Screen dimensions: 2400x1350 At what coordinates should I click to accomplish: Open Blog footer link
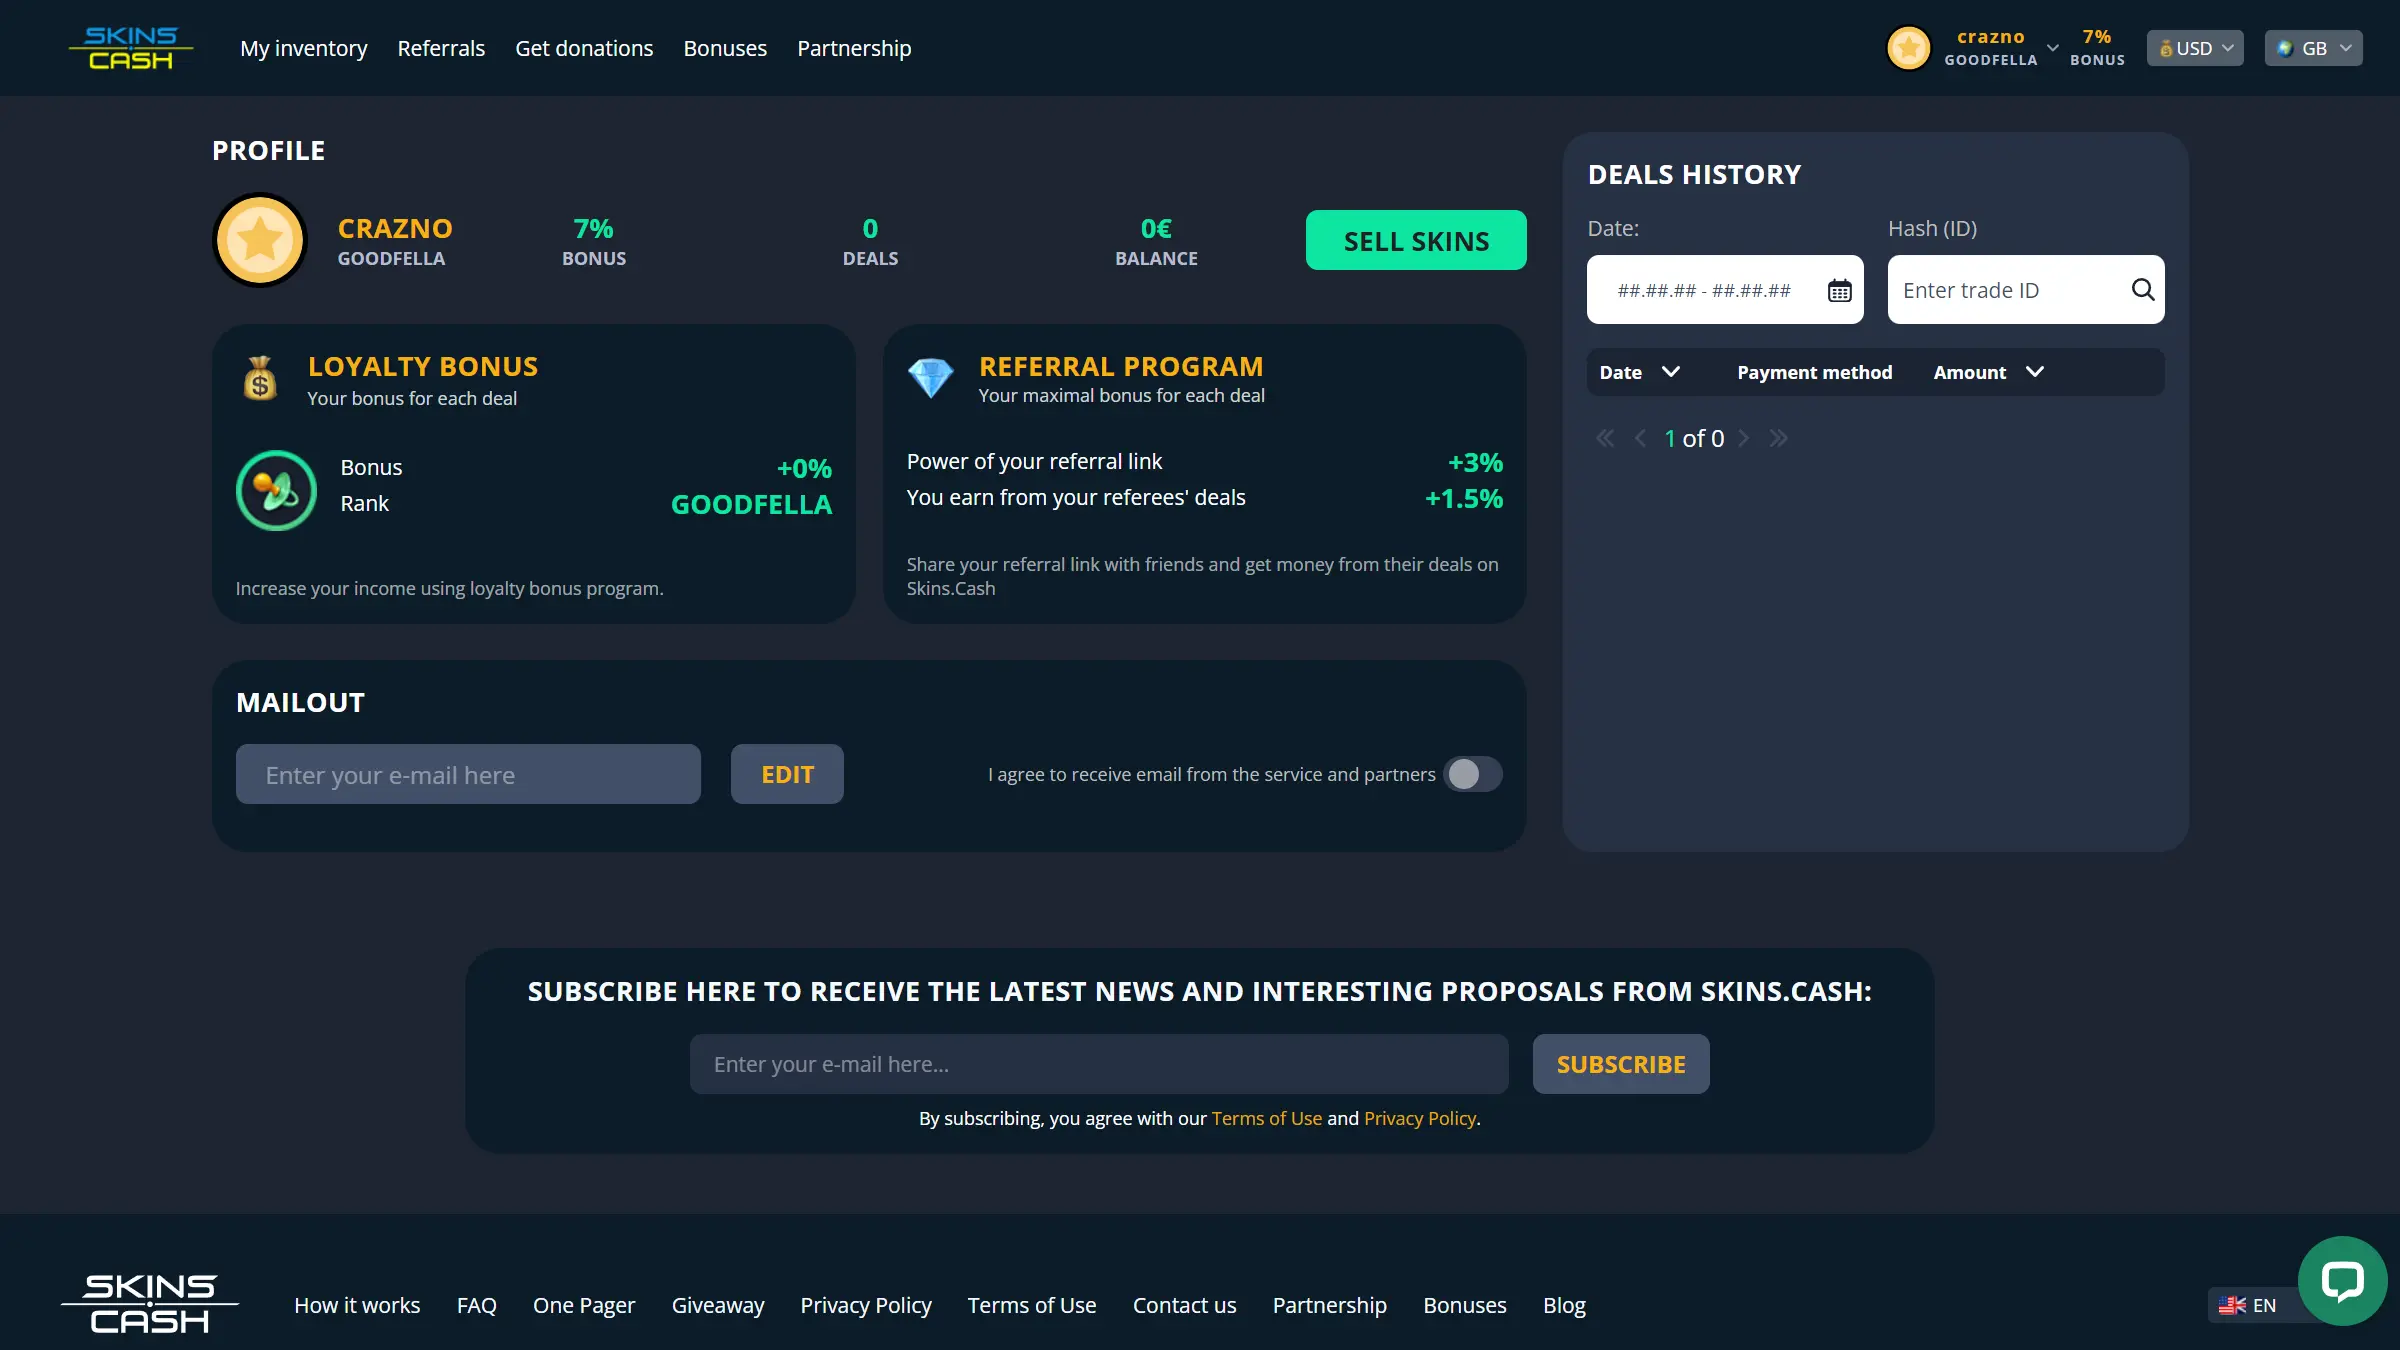pyautogui.click(x=1564, y=1305)
